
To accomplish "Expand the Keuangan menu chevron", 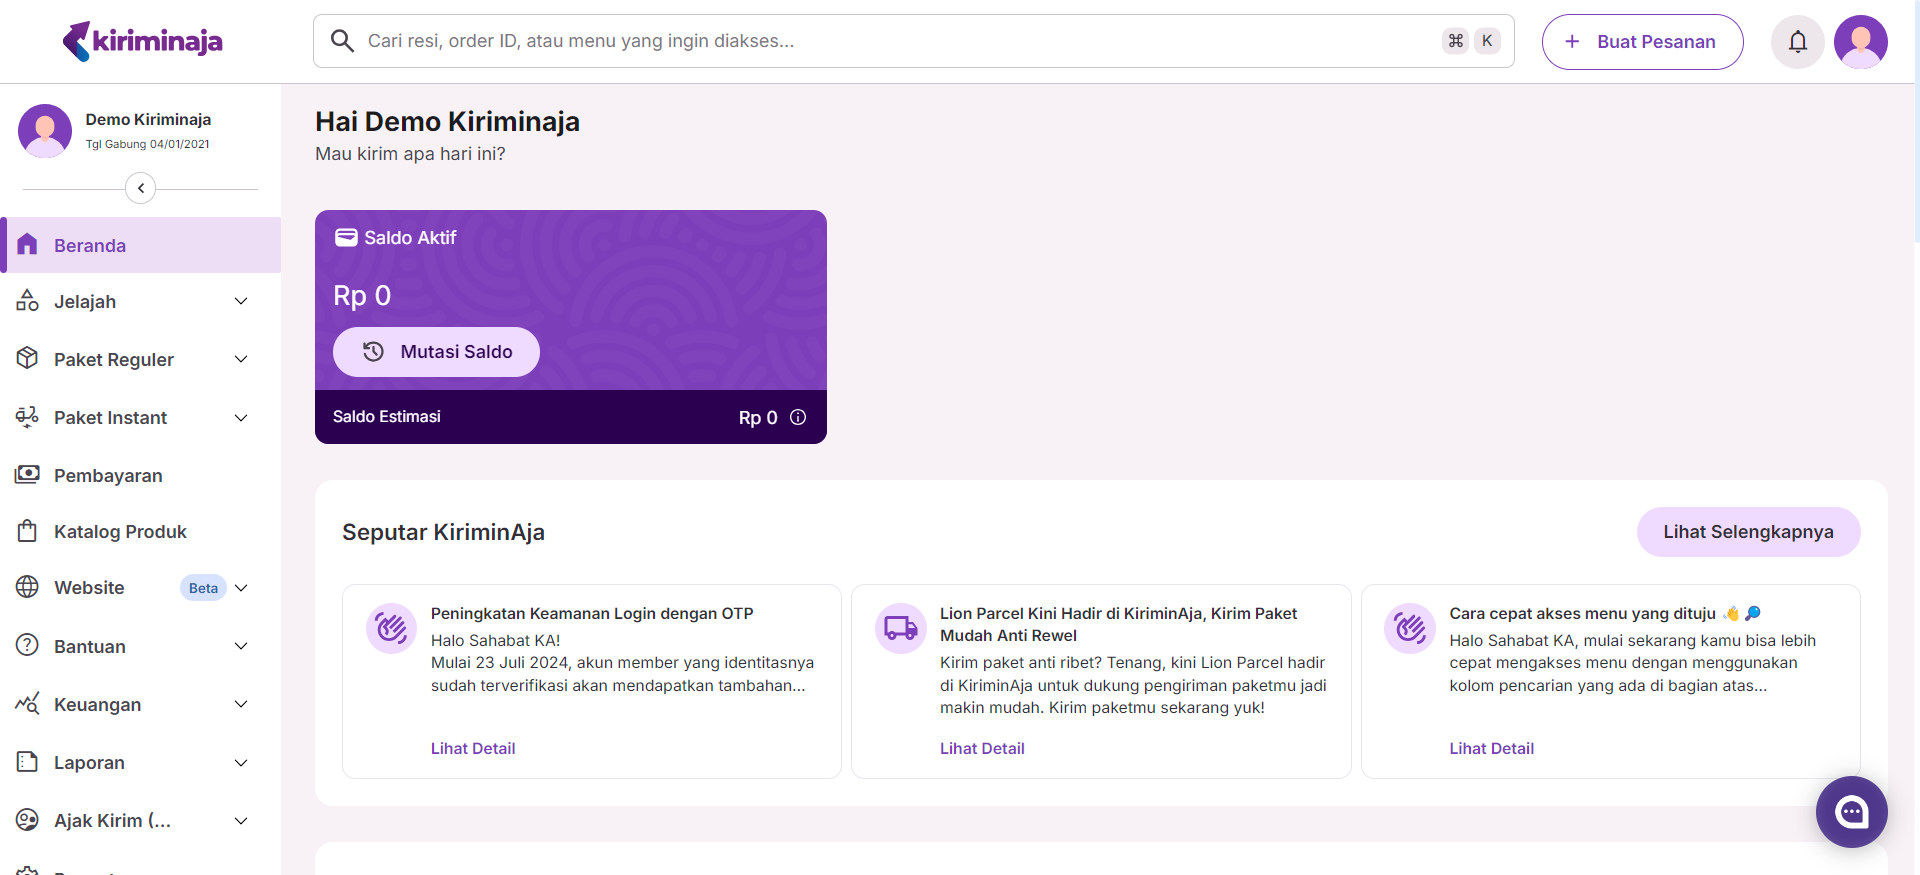I will (x=241, y=704).
